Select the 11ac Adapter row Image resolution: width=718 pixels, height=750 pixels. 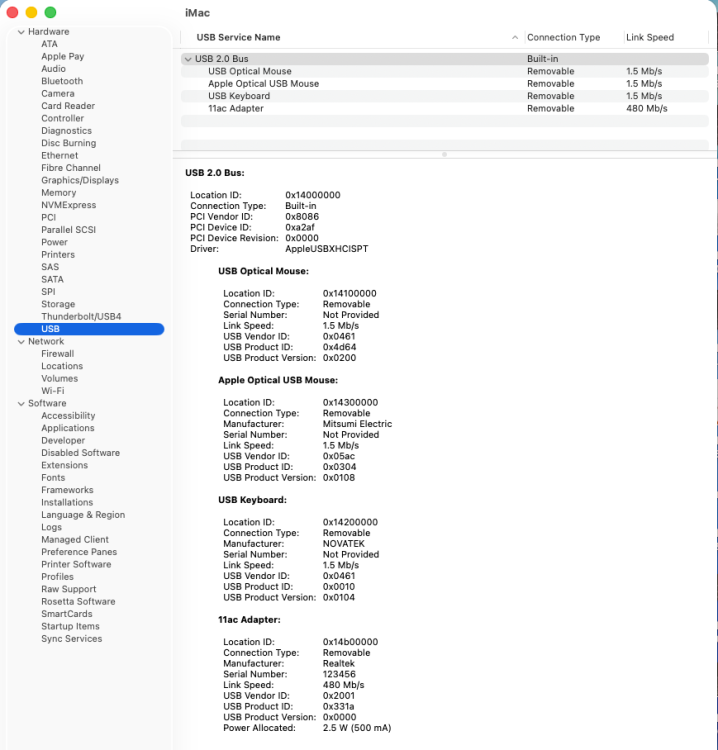tap(444, 109)
